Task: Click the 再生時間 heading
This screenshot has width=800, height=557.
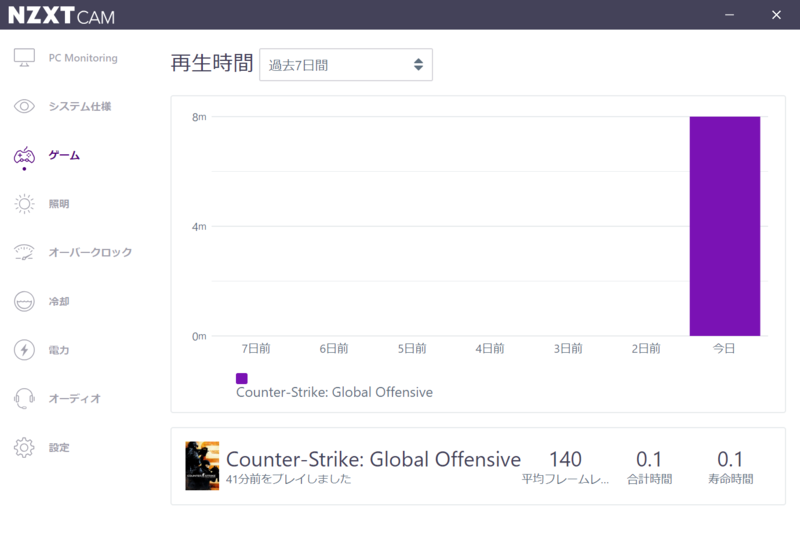Action: coord(212,63)
